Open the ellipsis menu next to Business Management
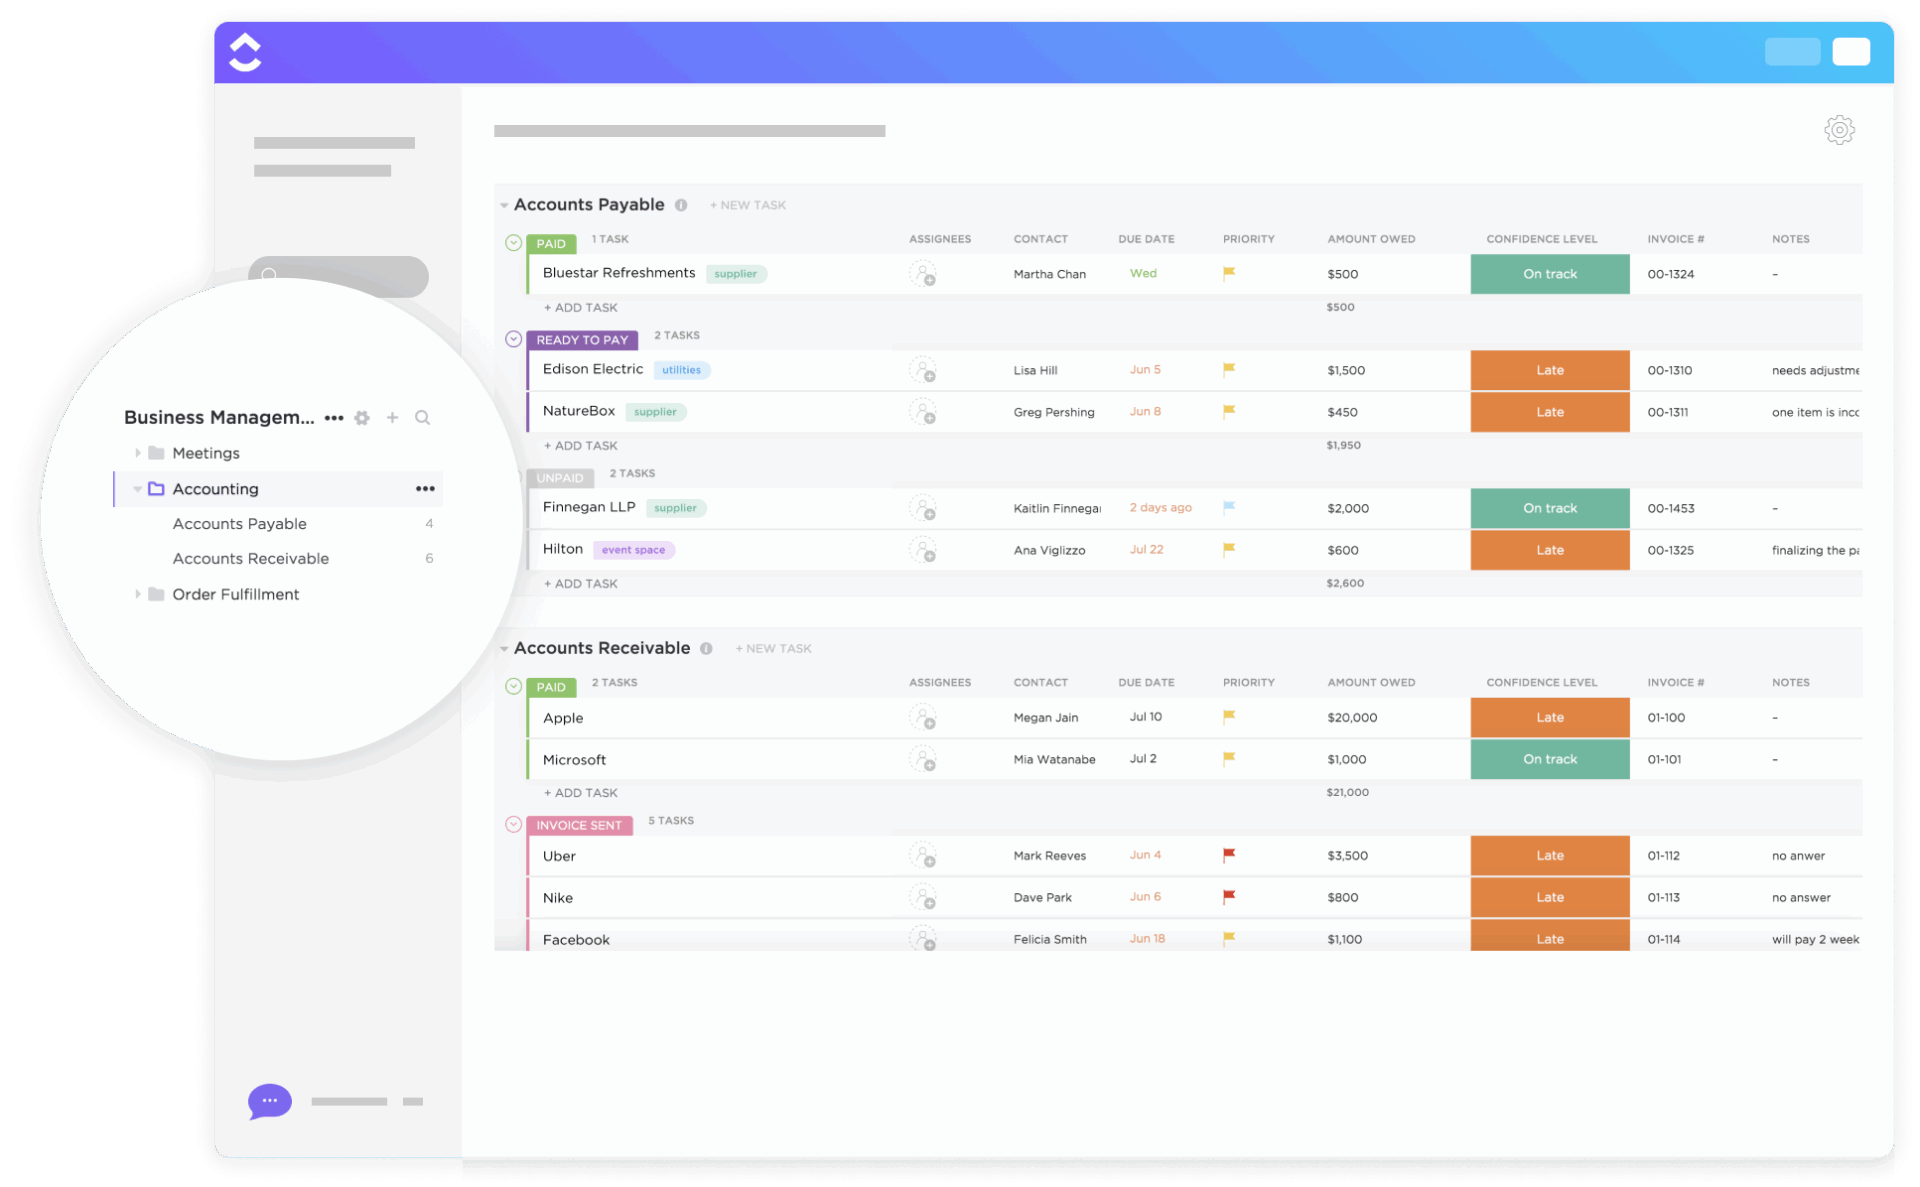The height and width of the screenshot is (1187, 1920). coord(334,417)
